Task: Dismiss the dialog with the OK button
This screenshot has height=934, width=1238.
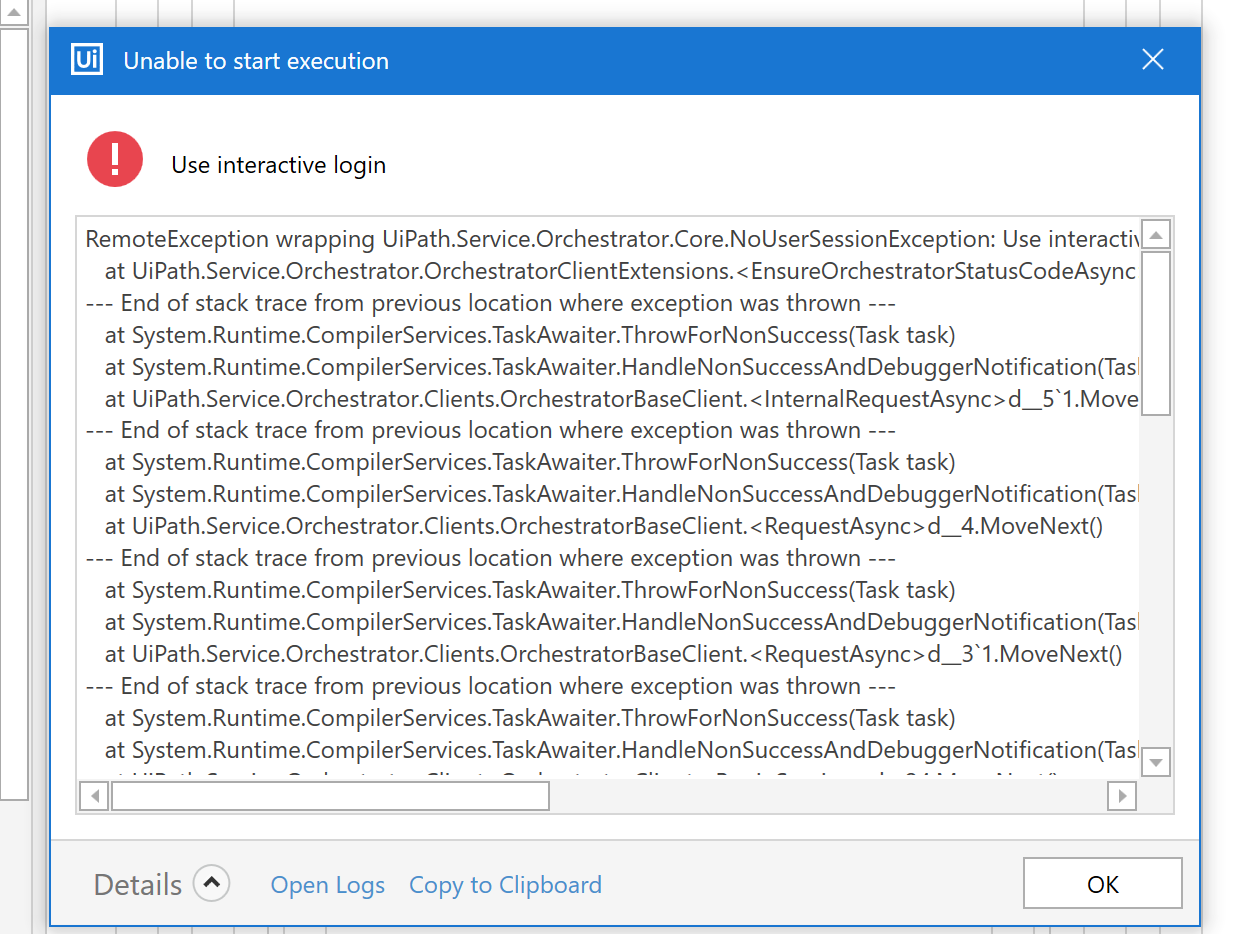Action: pos(1102,883)
